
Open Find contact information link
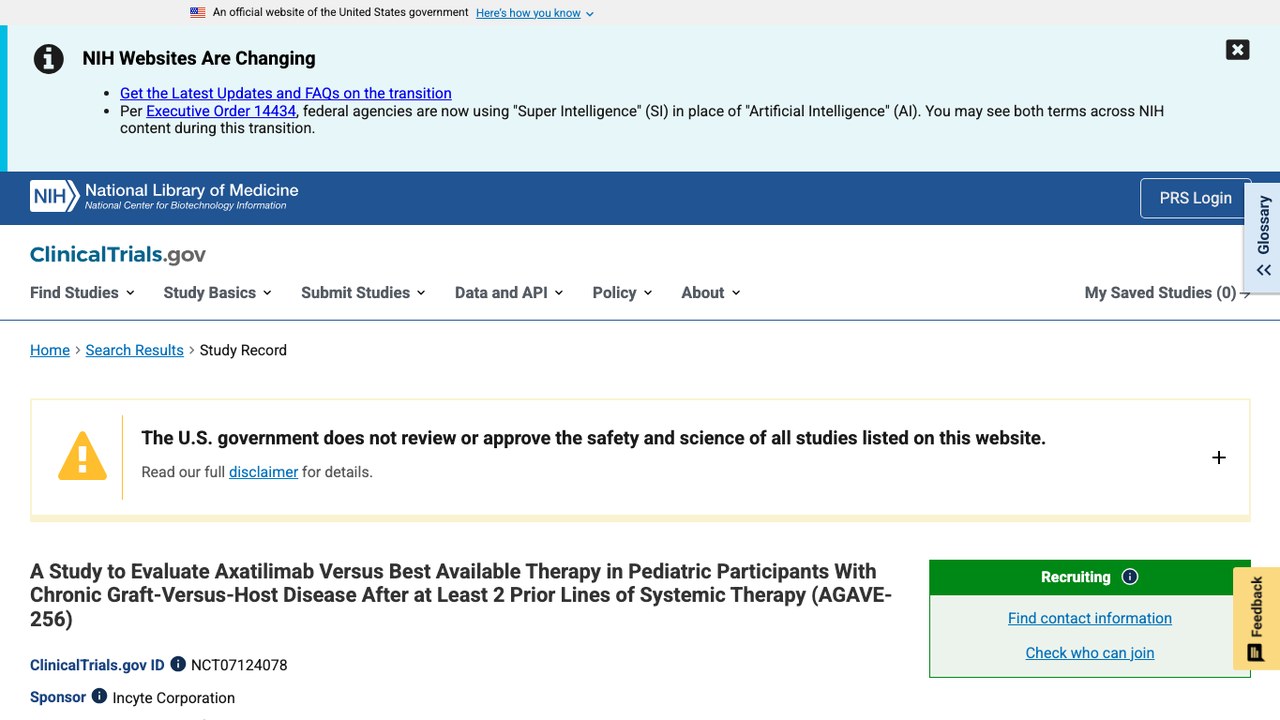tap(1089, 618)
